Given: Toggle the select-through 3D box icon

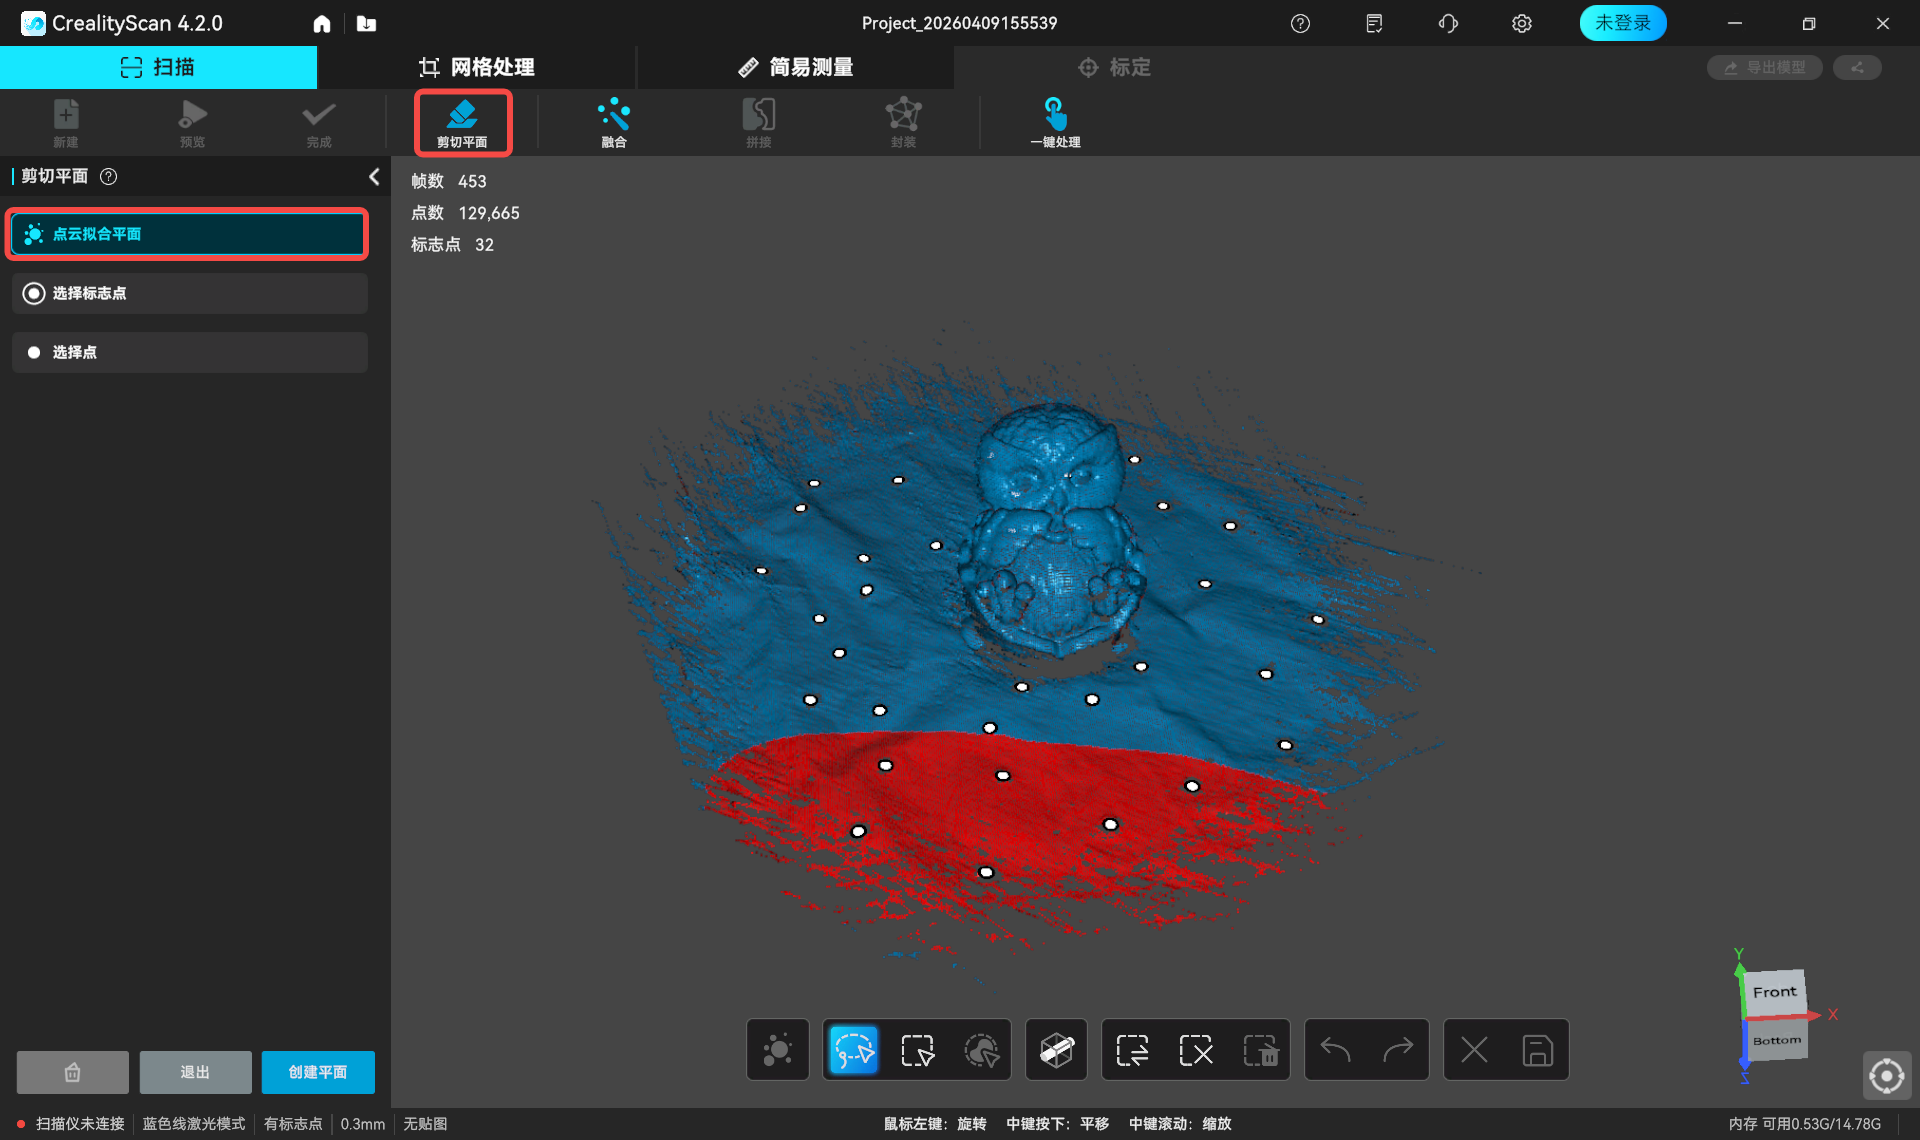Looking at the screenshot, I should coord(1056,1050).
